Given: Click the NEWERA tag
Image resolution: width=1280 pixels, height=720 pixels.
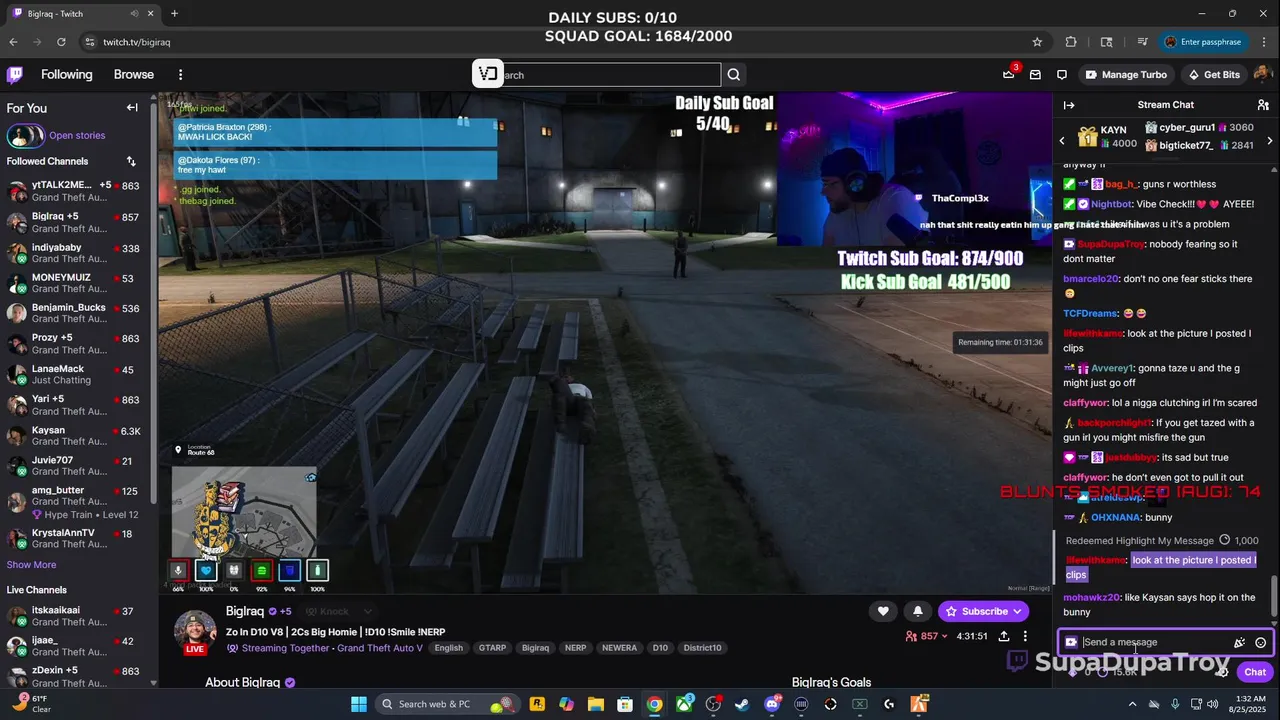Looking at the screenshot, I should click(x=619, y=648).
